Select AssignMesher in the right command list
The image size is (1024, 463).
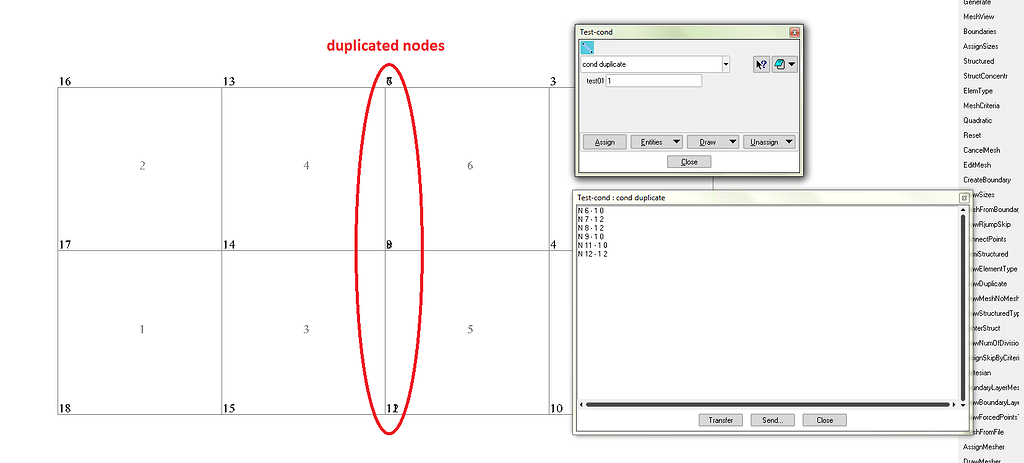[984, 447]
